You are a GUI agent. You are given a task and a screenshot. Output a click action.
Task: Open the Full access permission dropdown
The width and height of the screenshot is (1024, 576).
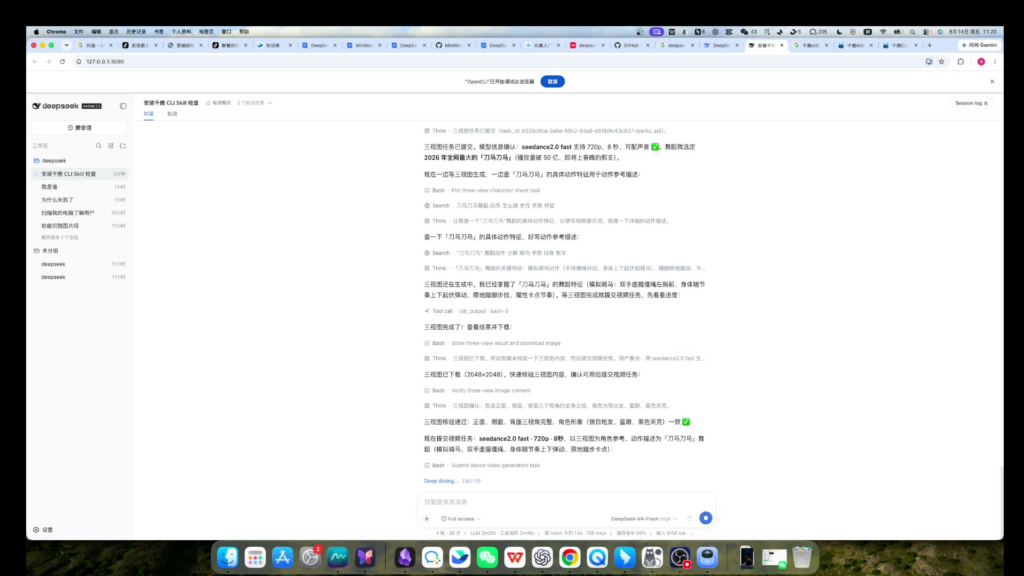click(x=461, y=519)
